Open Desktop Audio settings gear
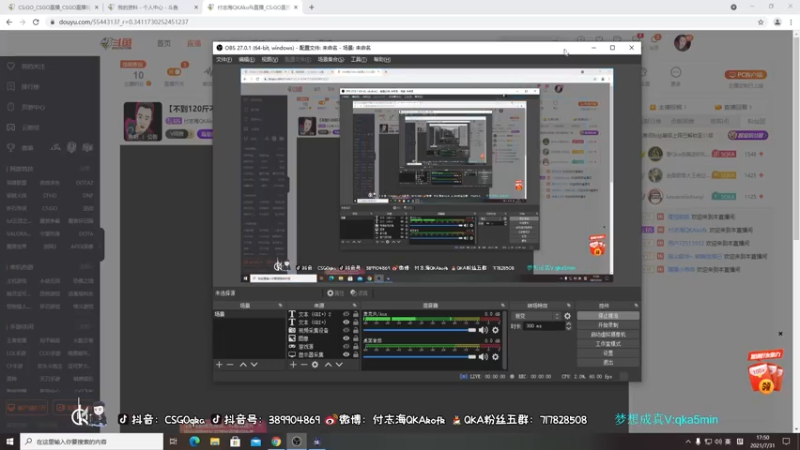 pos(495,357)
